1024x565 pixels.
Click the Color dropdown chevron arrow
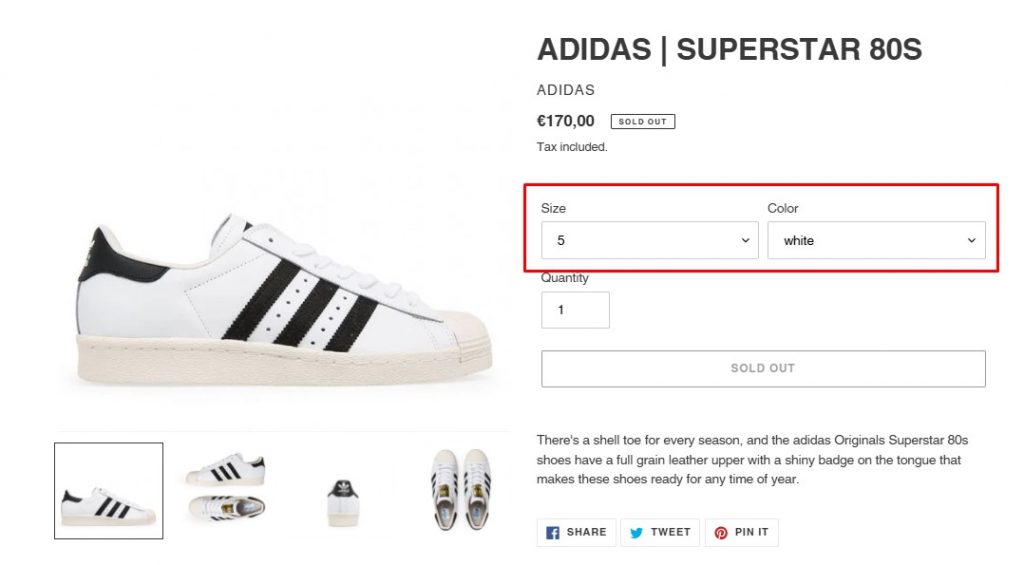tap(971, 241)
